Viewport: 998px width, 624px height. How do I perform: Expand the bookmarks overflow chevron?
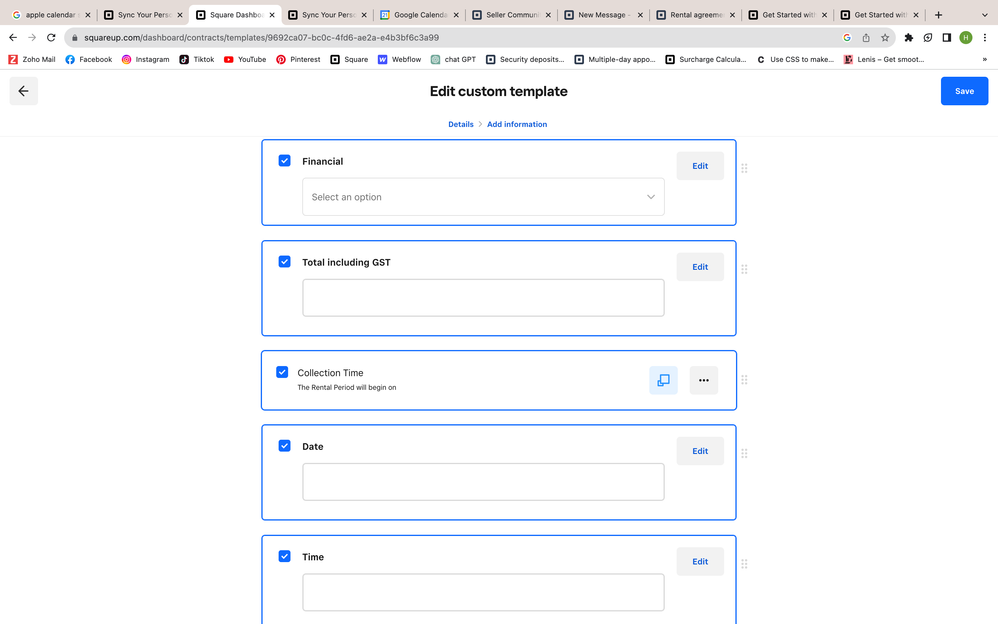[984, 59]
